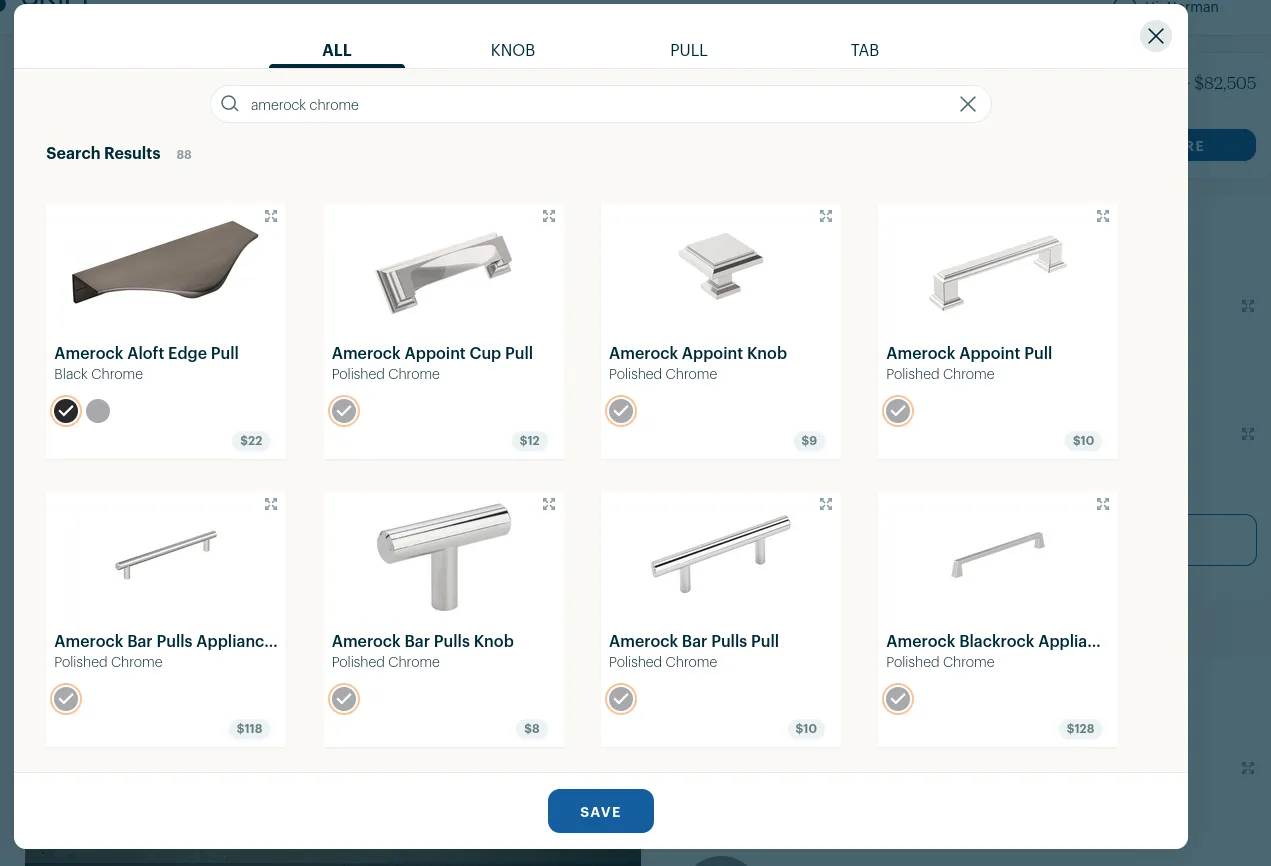Select Polished Chrome swatch on Bar Pulls Appliance
The width and height of the screenshot is (1271, 866).
click(x=66, y=699)
